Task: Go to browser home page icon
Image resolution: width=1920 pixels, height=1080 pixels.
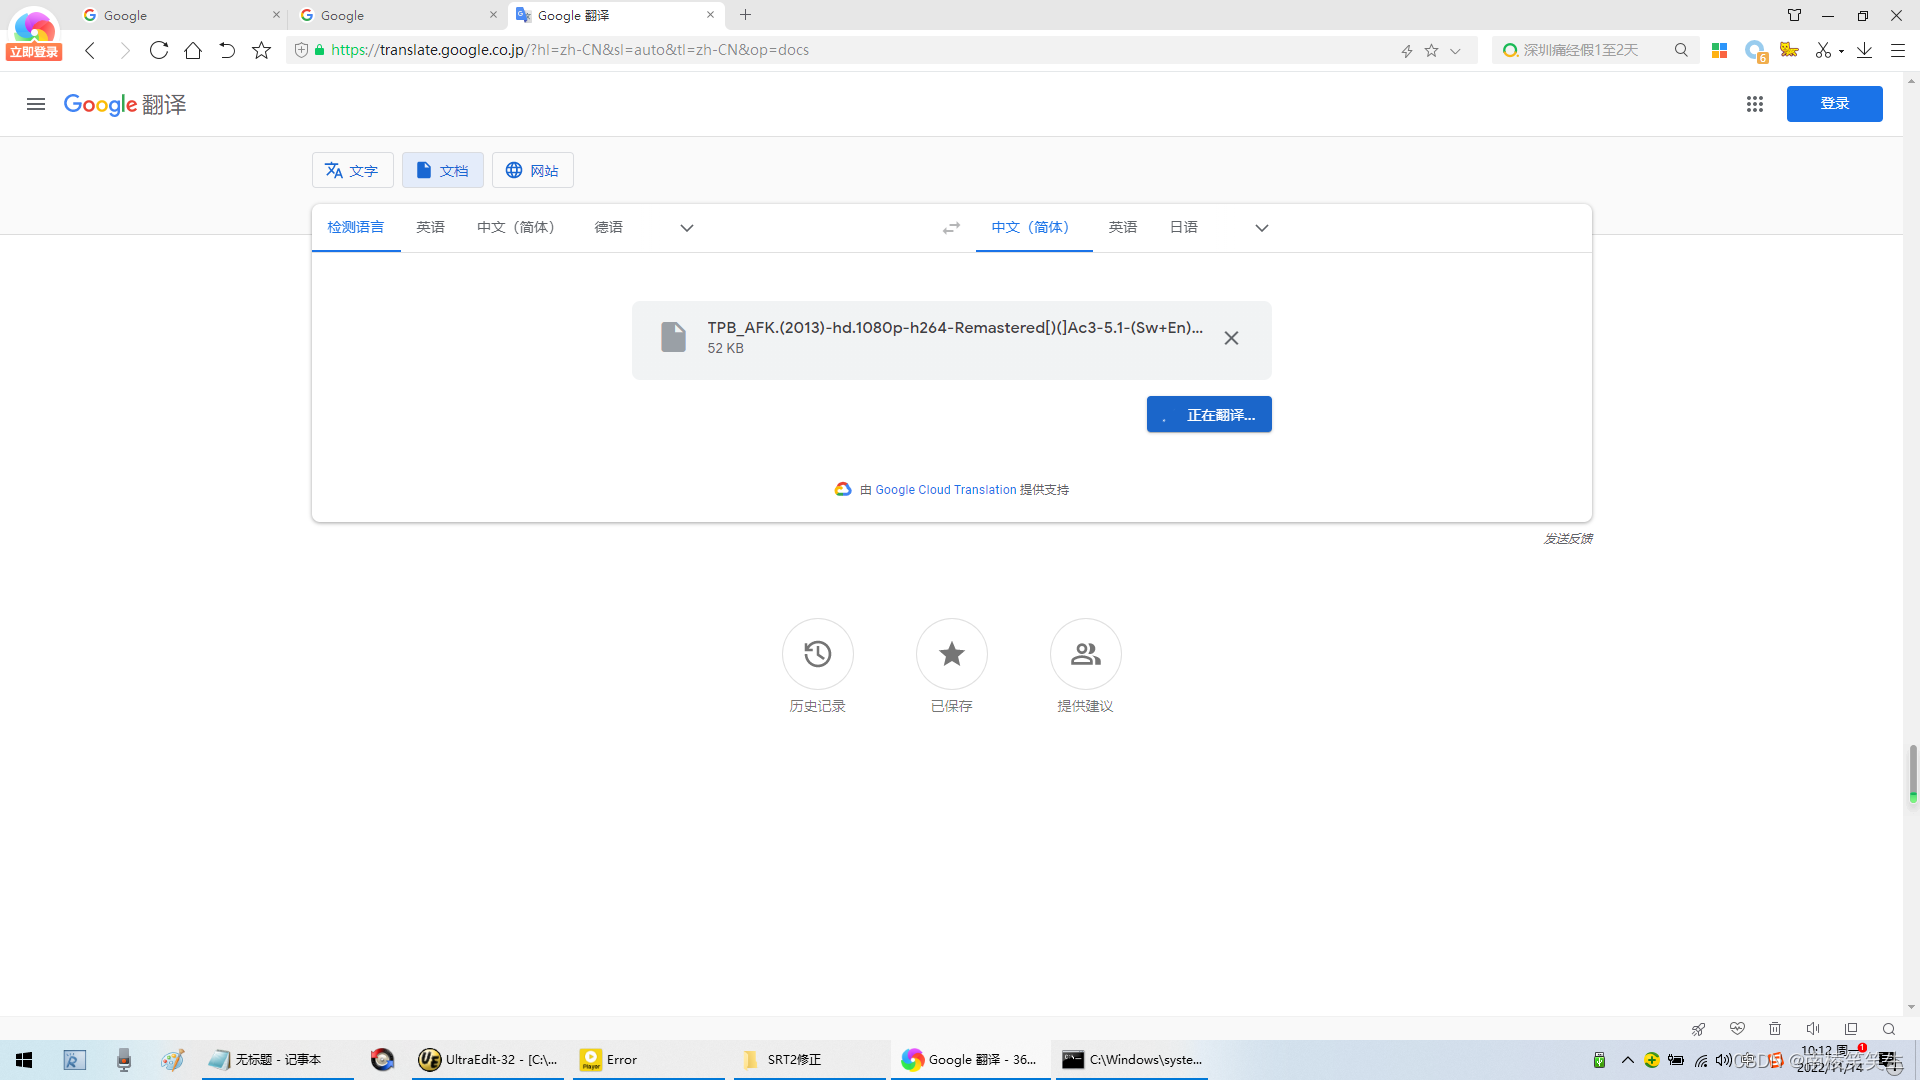Action: tap(193, 50)
